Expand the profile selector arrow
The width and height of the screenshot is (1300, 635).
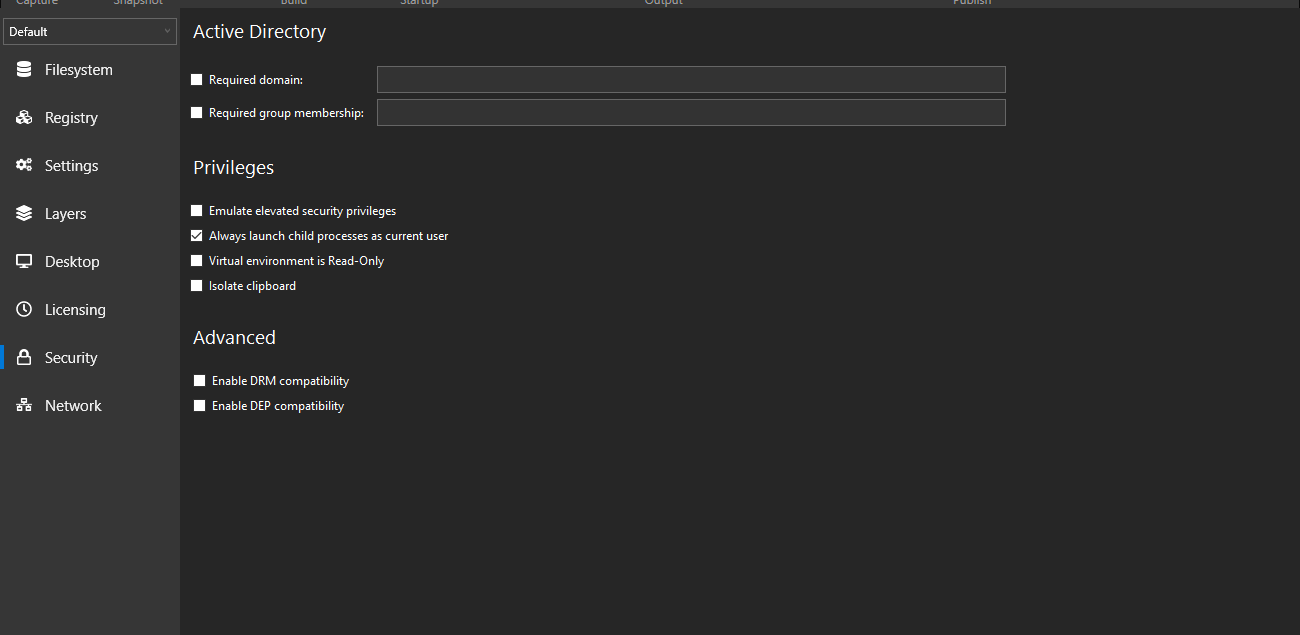pos(167,31)
